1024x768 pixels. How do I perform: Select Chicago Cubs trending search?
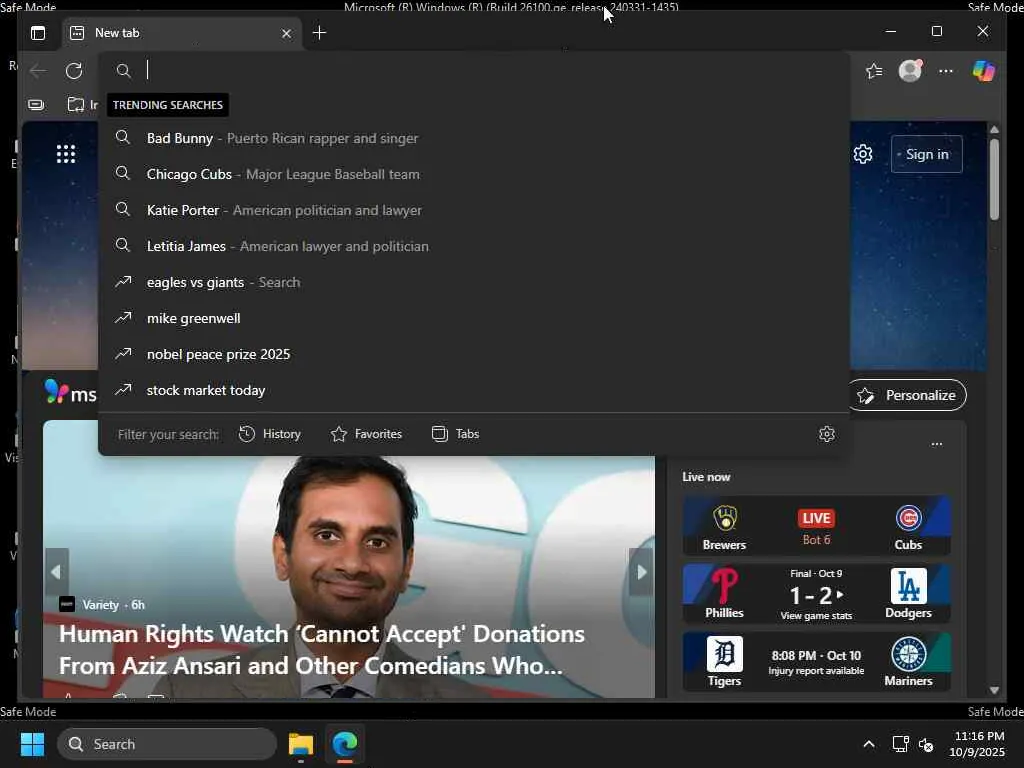pyautogui.click(x=474, y=174)
